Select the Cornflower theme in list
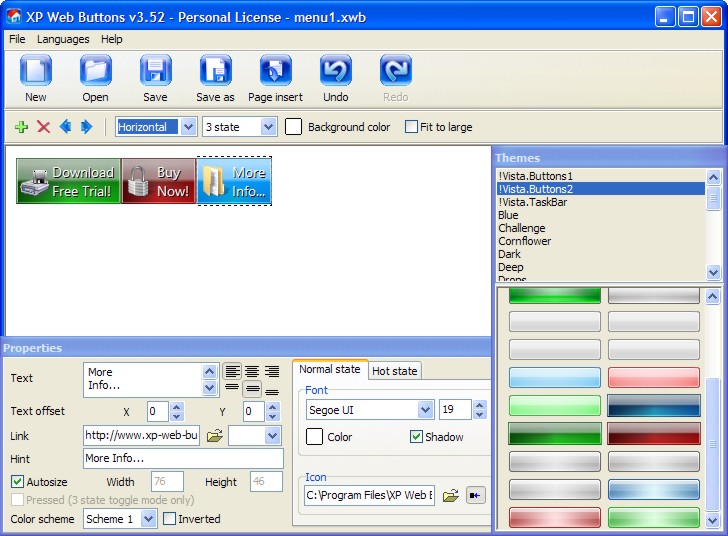 (525, 241)
